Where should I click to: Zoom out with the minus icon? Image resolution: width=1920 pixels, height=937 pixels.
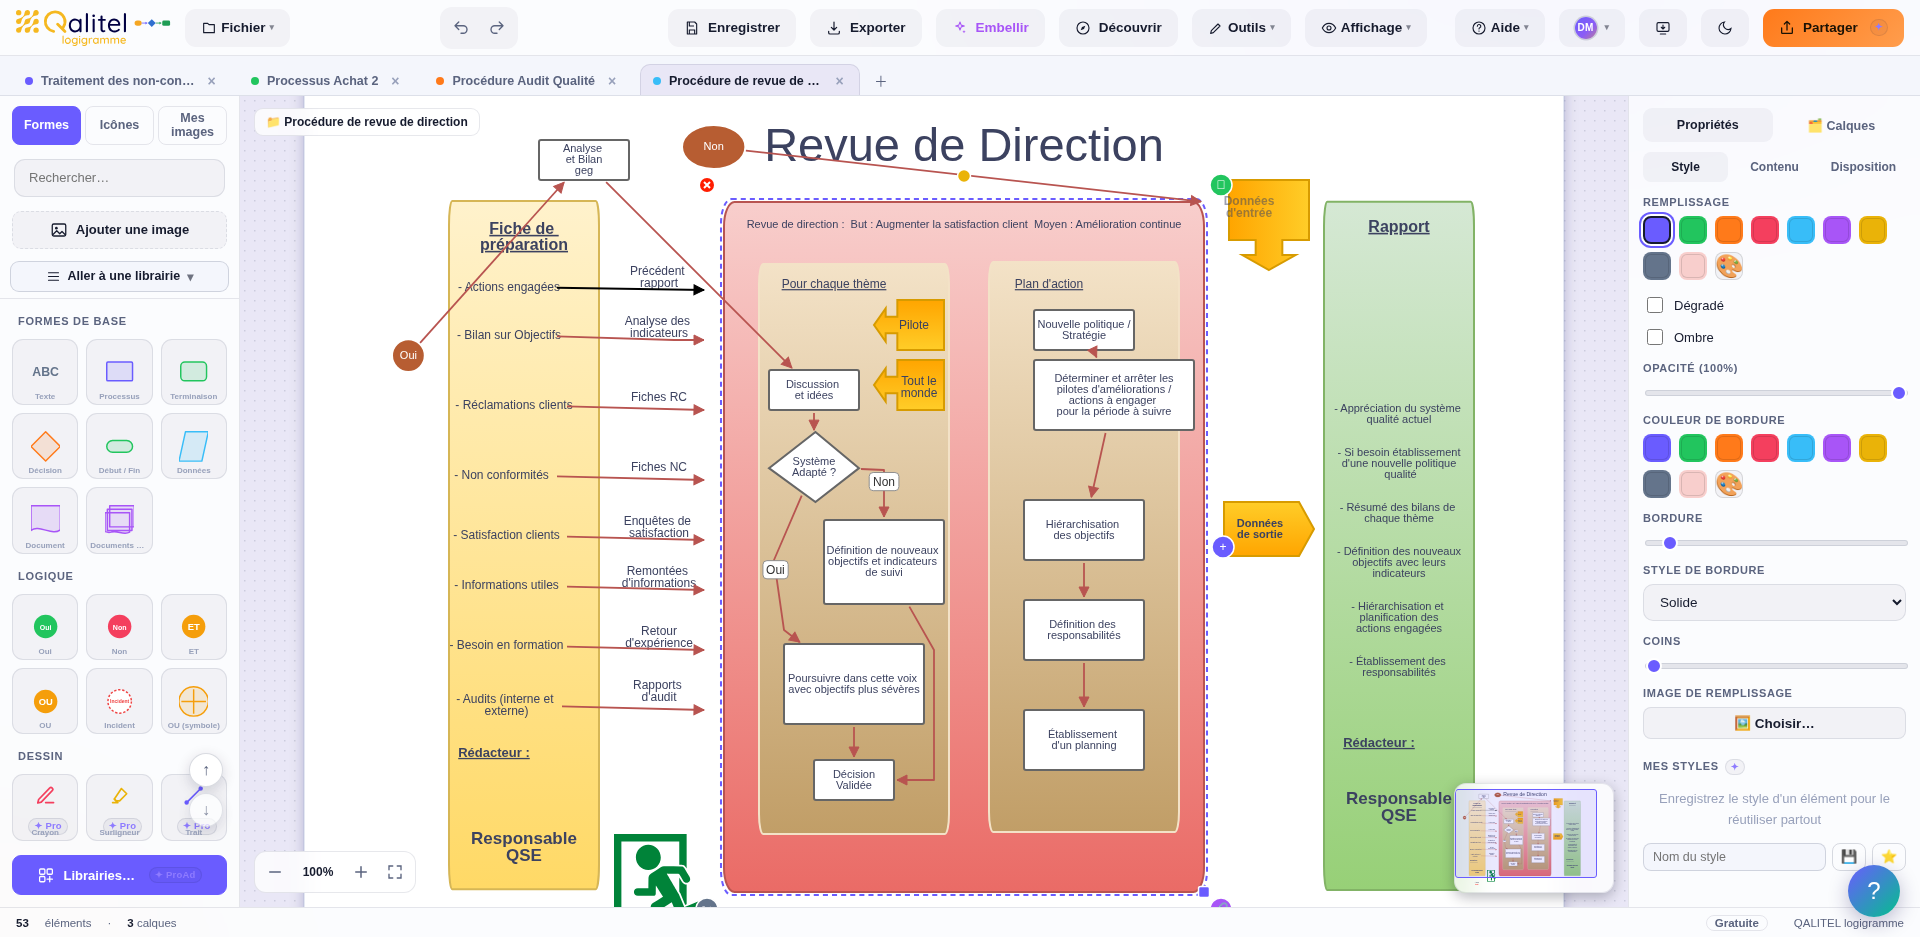(275, 872)
